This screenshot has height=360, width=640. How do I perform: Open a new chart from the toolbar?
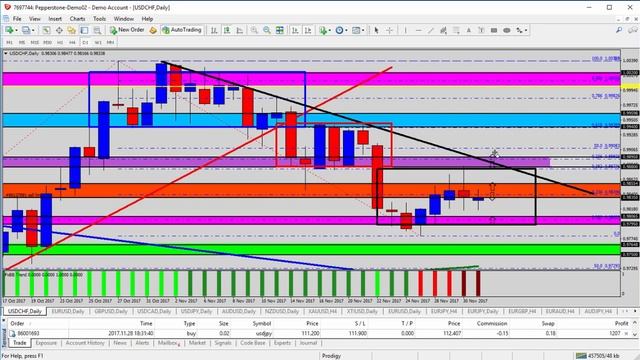(9, 30)
